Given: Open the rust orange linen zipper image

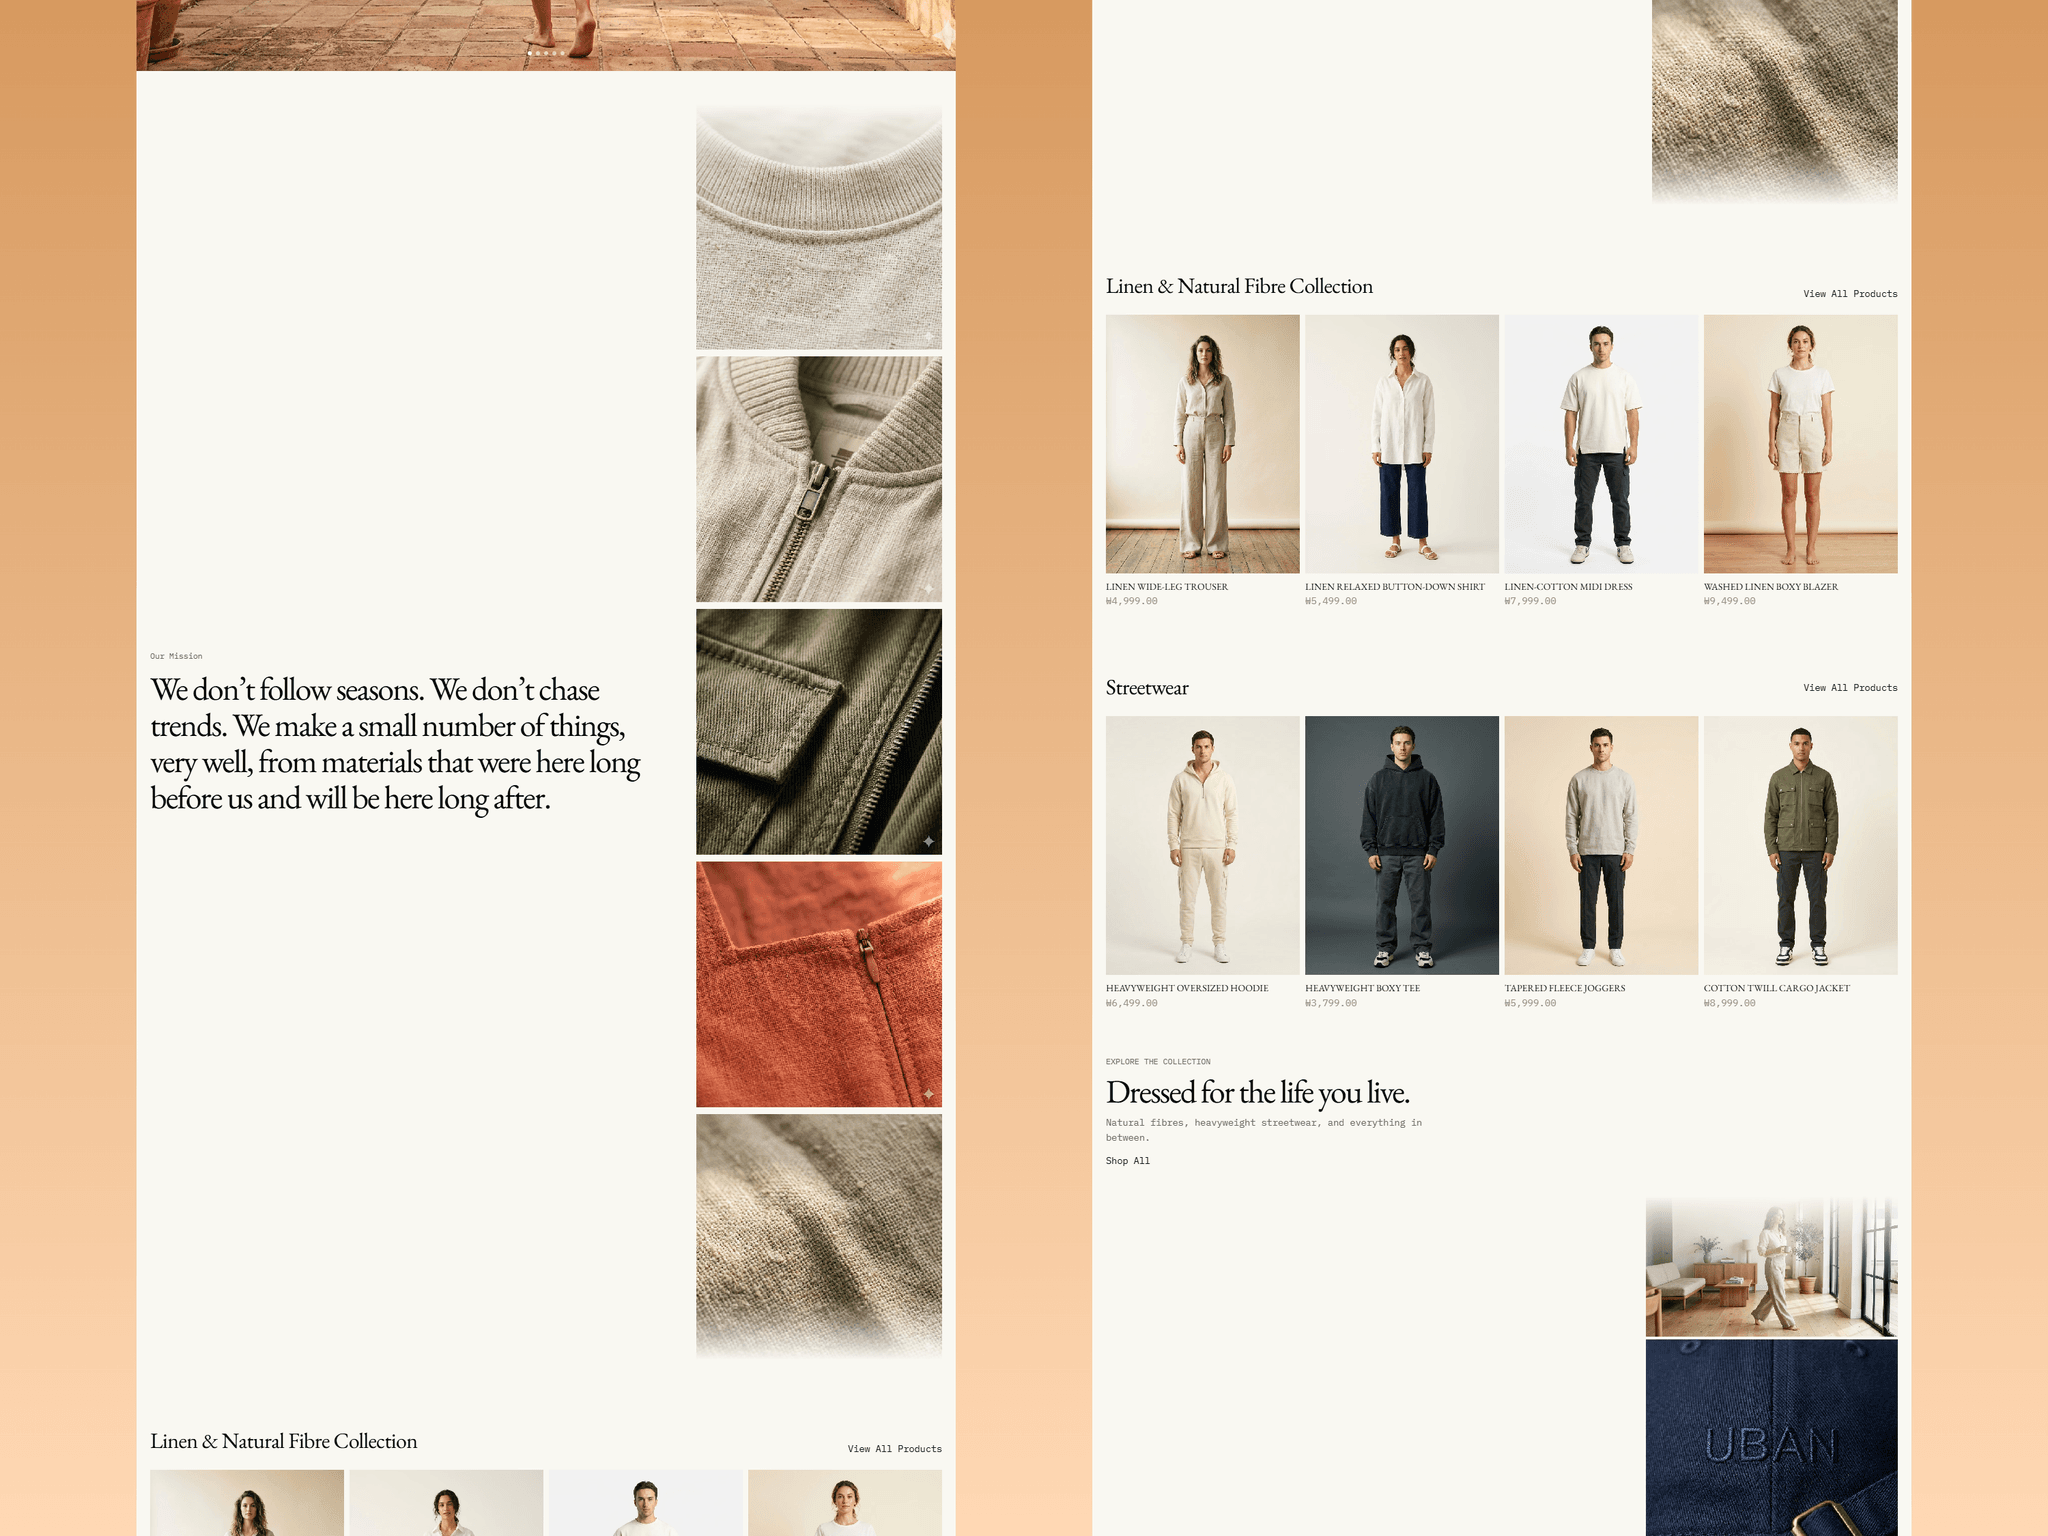Looking at the screenshot, I should pyautogui.click(x=818, y=984).
